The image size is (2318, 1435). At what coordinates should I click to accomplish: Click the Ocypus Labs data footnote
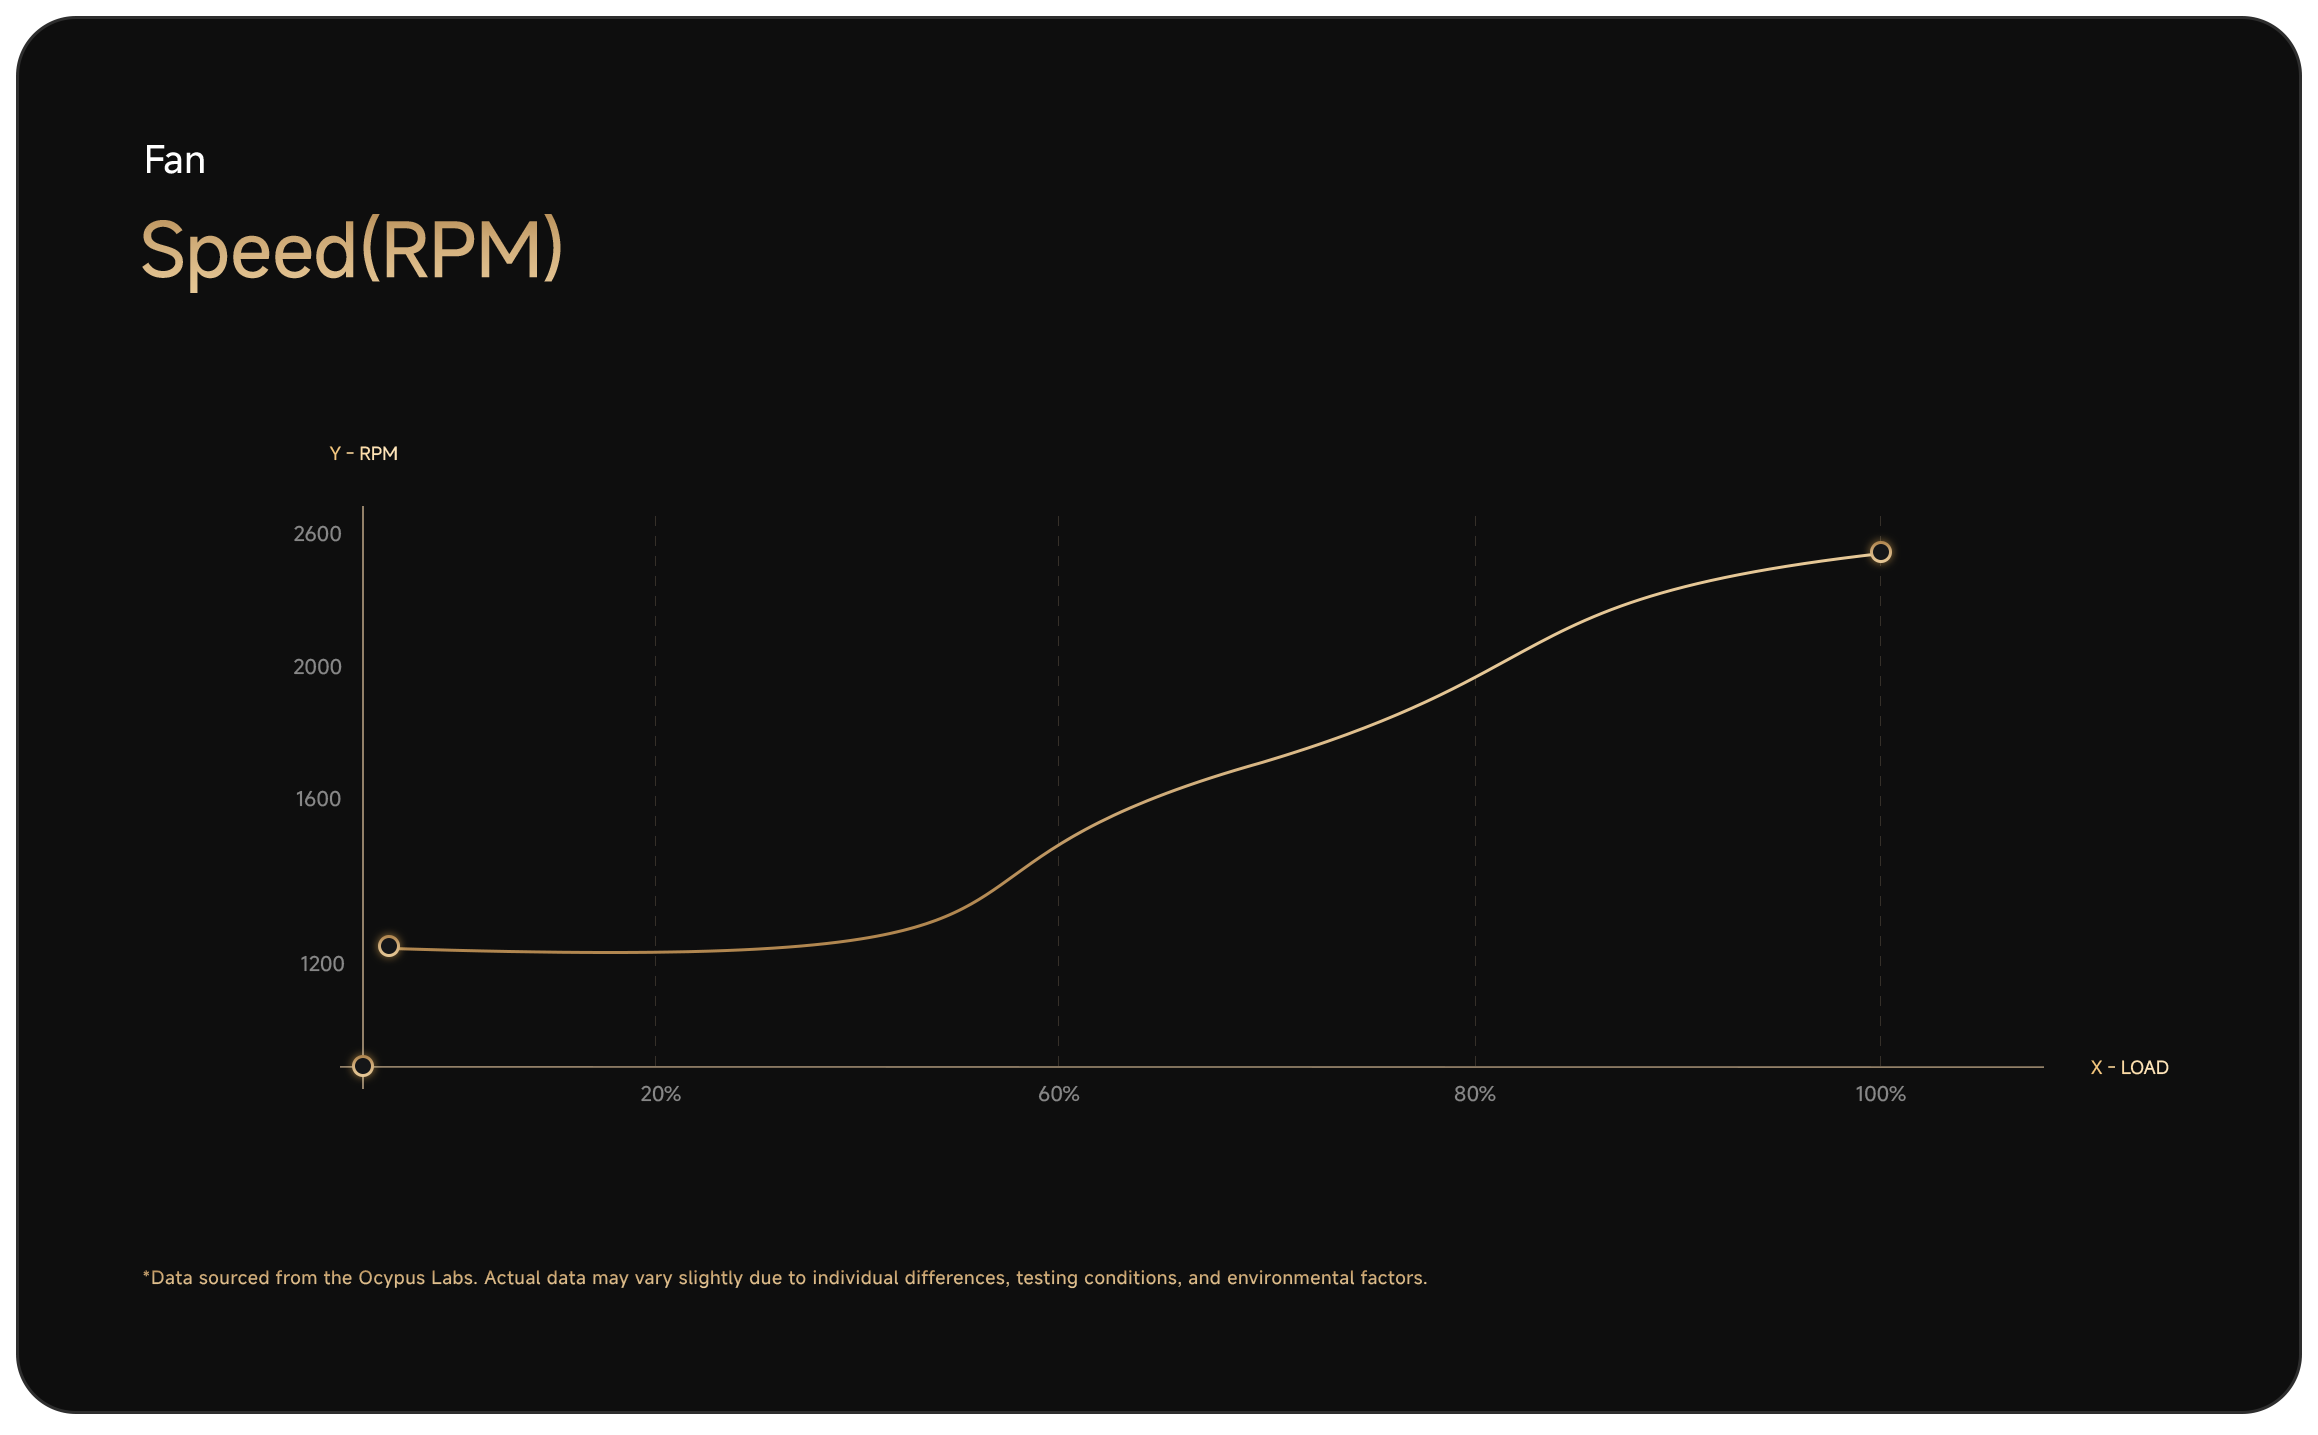(x=784, y=1278)
